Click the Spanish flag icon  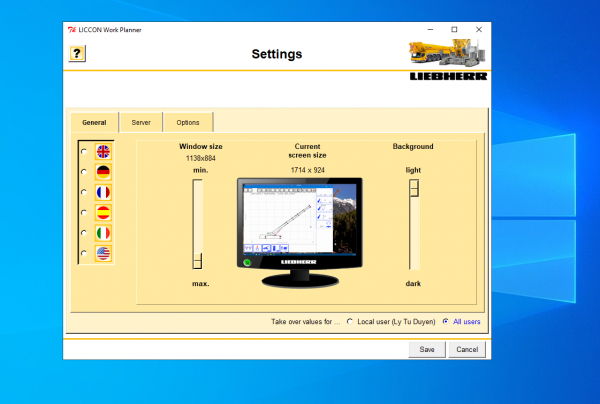point(103,212)
